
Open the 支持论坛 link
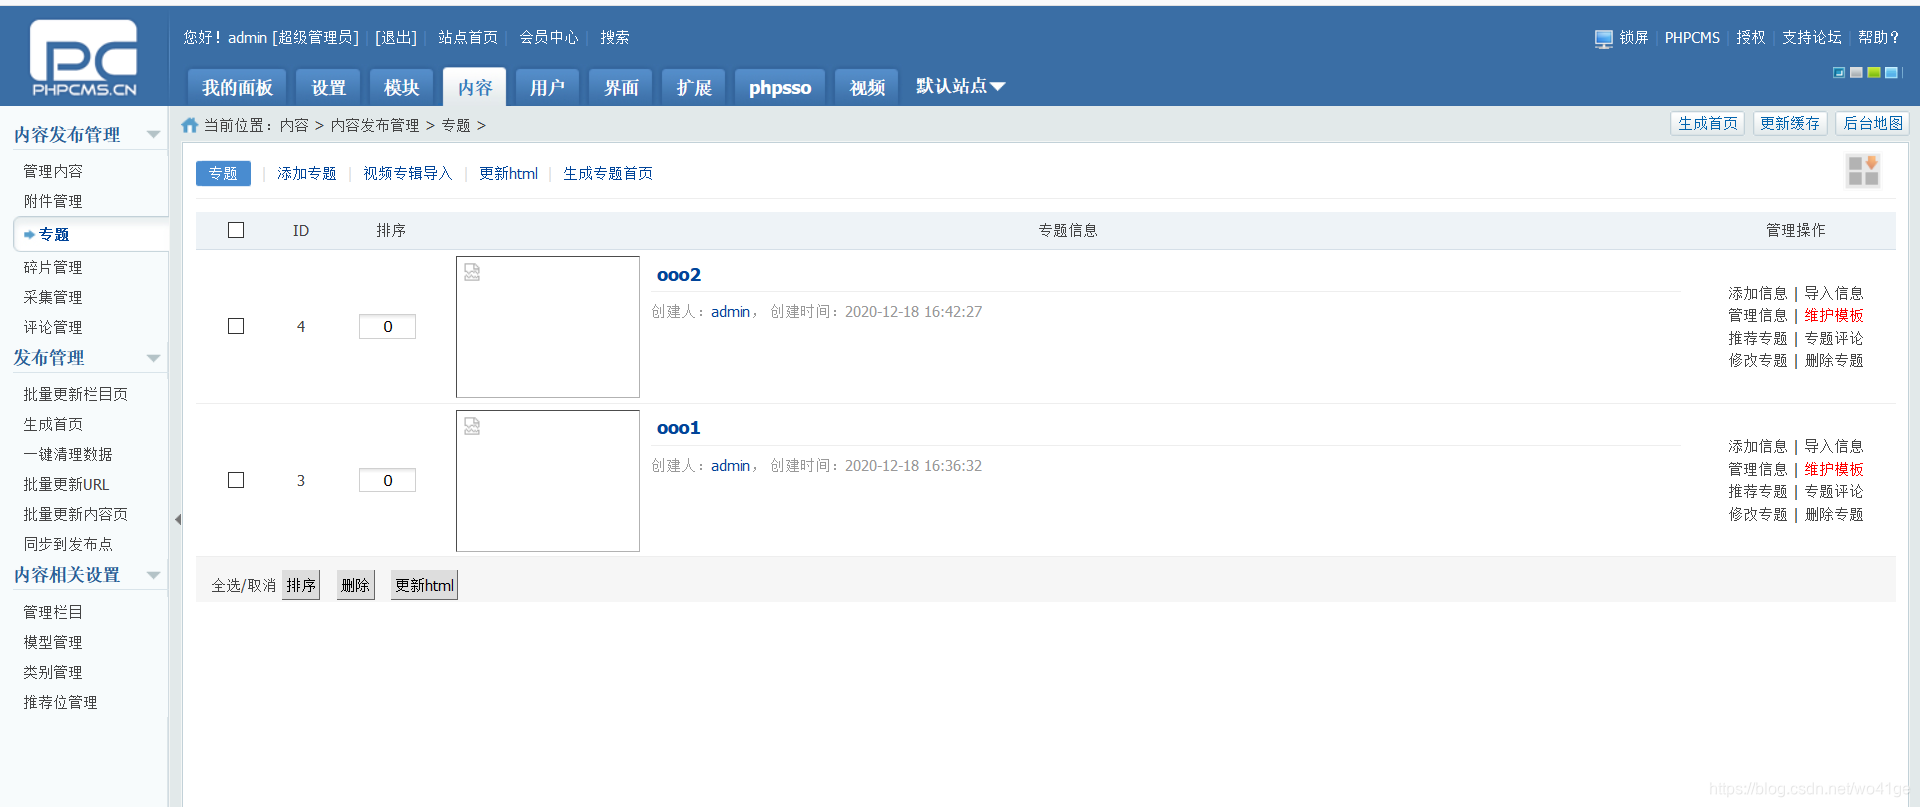(1812, 37)
